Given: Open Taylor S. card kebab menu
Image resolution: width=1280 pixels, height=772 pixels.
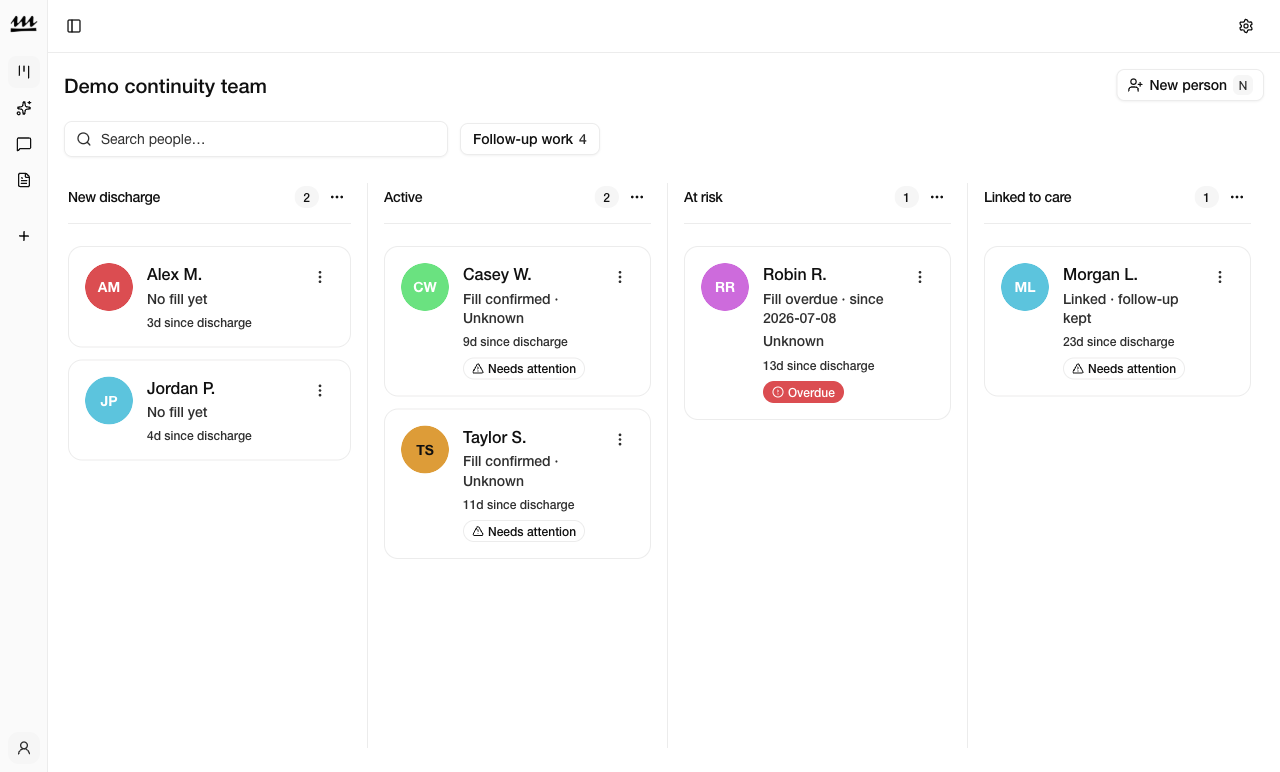Looking at the screenshot, I should coord(620,440).
